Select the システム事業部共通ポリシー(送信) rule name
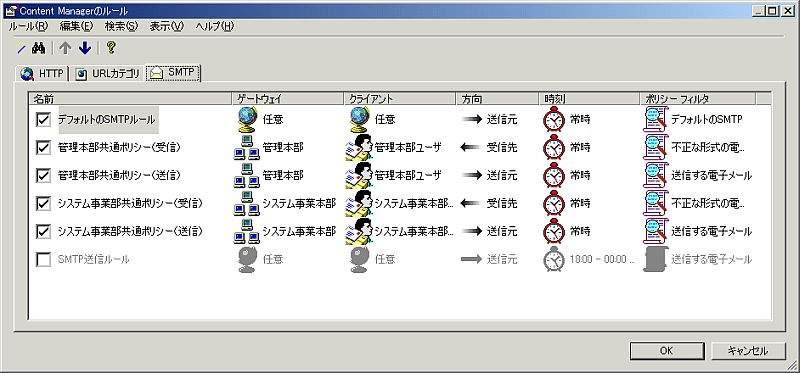The width and height of the screenshot is (800, 373). click(x=130, y=232)
